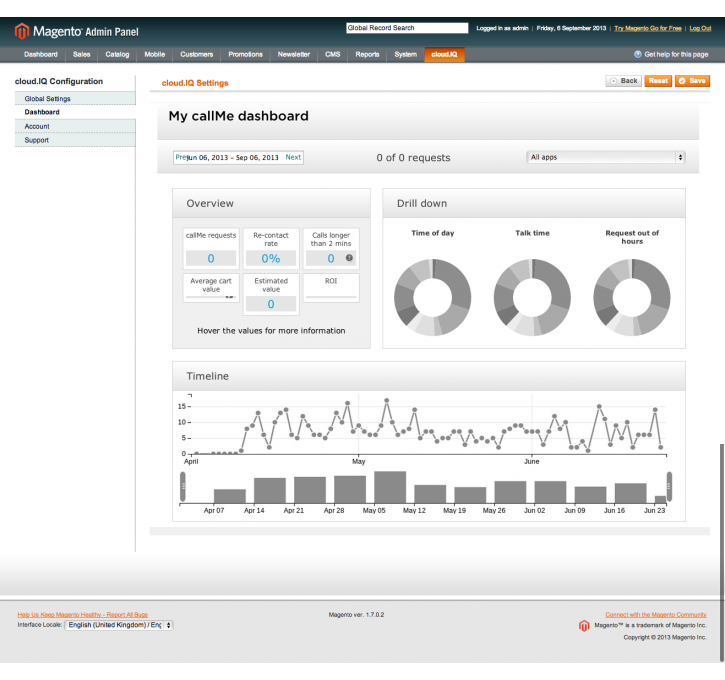Open the Dashboard menu
The height and width of the screenshot is (680, 725).
[41, 55]
